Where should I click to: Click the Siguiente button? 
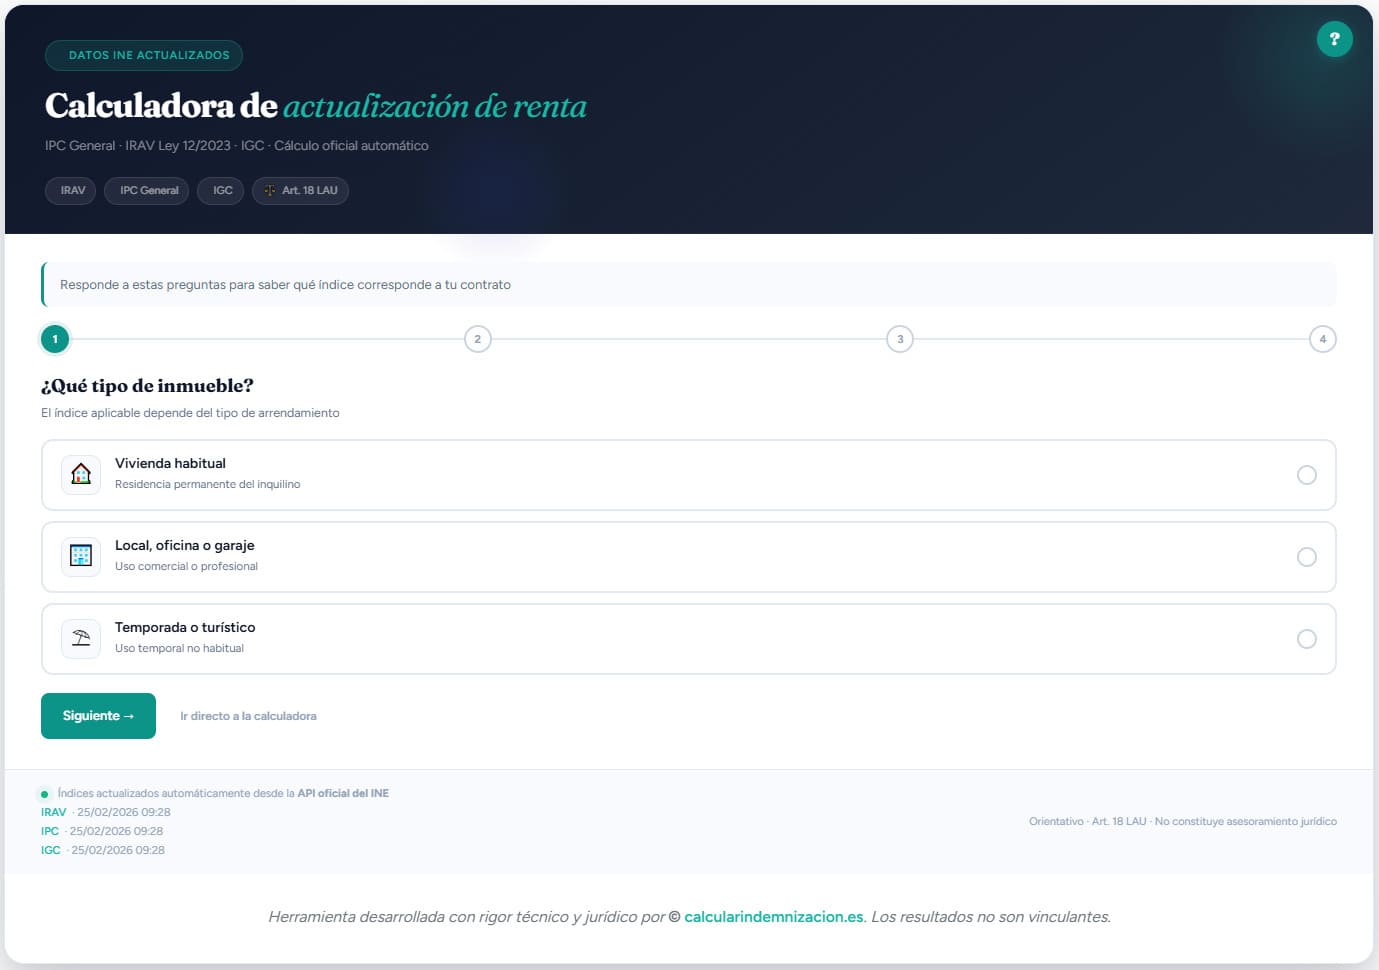(98, 716)
